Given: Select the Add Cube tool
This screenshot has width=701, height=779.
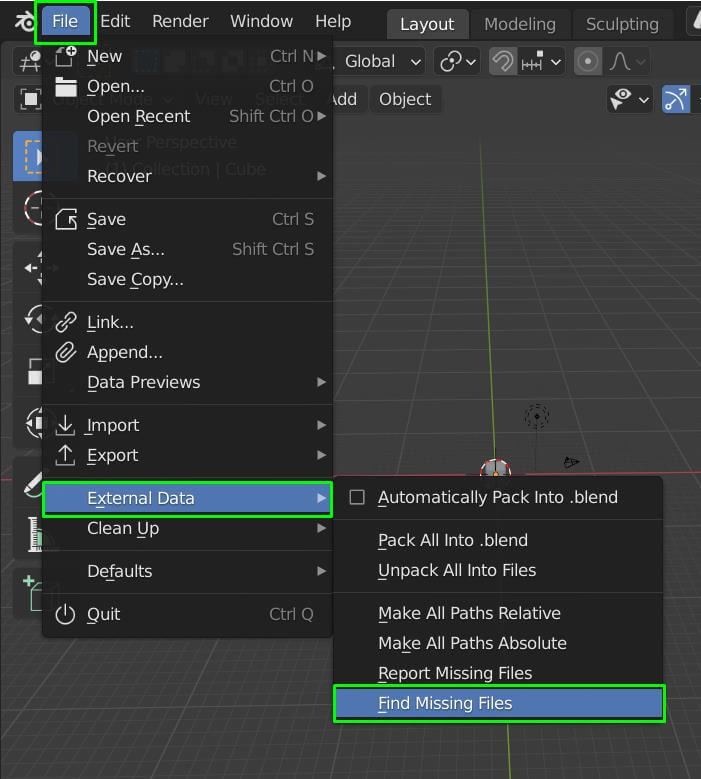Looking at the screenshot, I should coord(32,592).
